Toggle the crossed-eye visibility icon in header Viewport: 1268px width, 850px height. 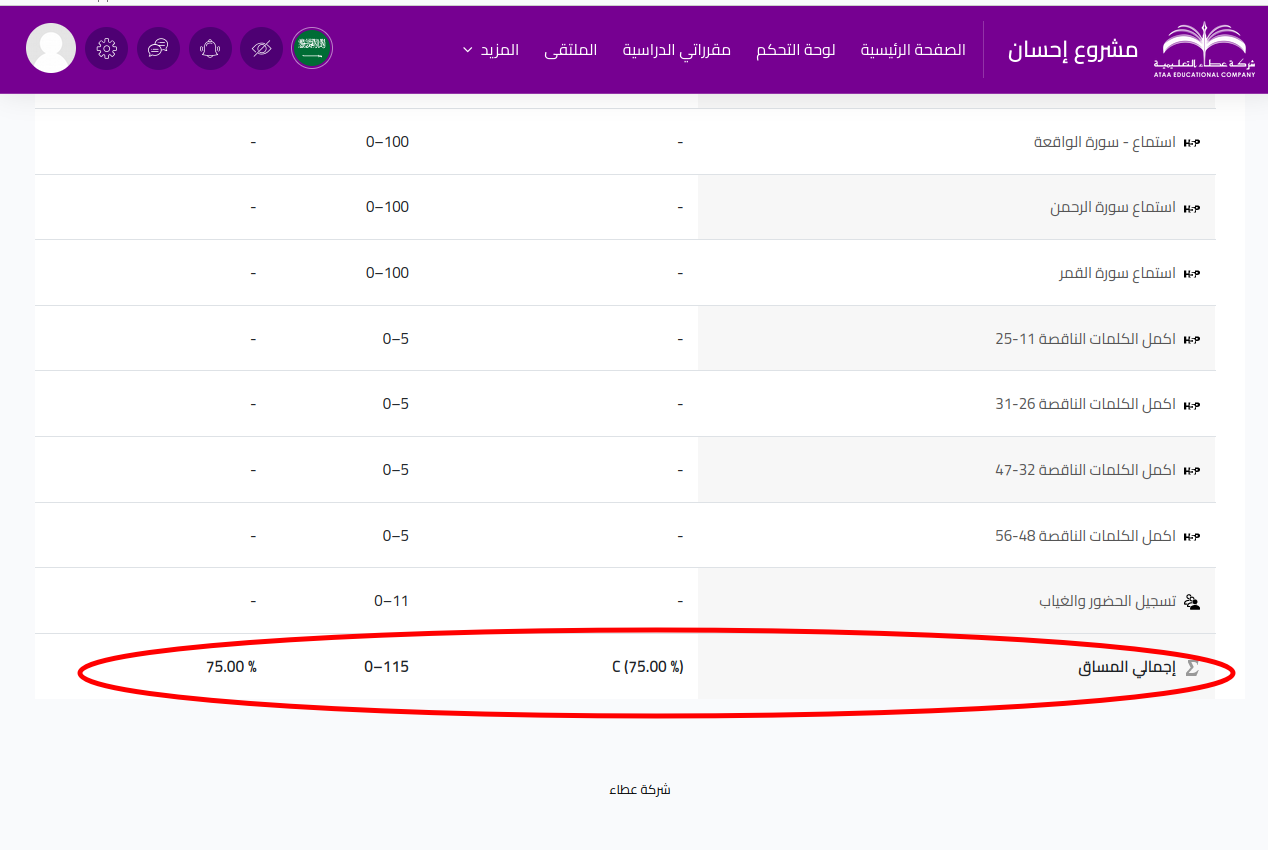click(x=261, y=48)
